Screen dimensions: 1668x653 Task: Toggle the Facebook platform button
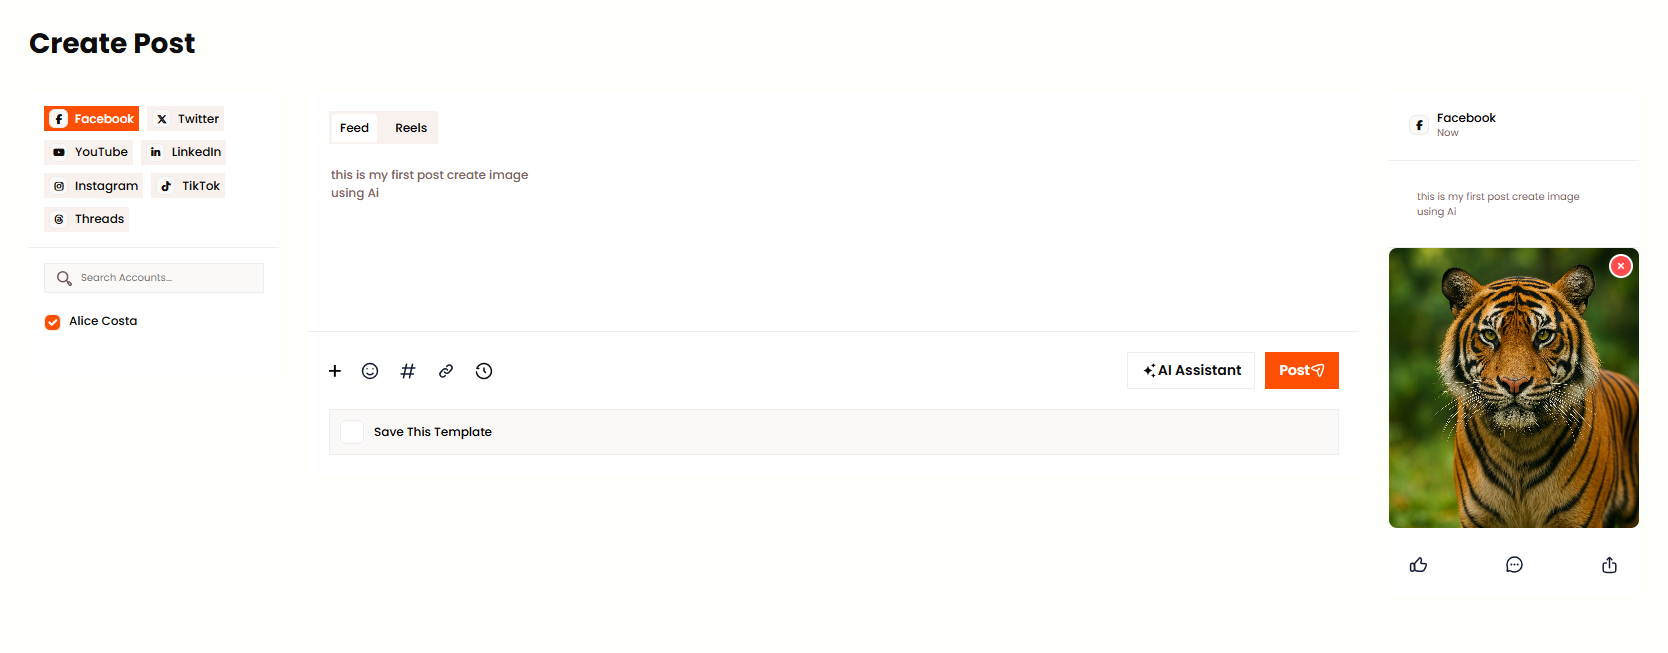pyautogui.click(x=92, y=119)
